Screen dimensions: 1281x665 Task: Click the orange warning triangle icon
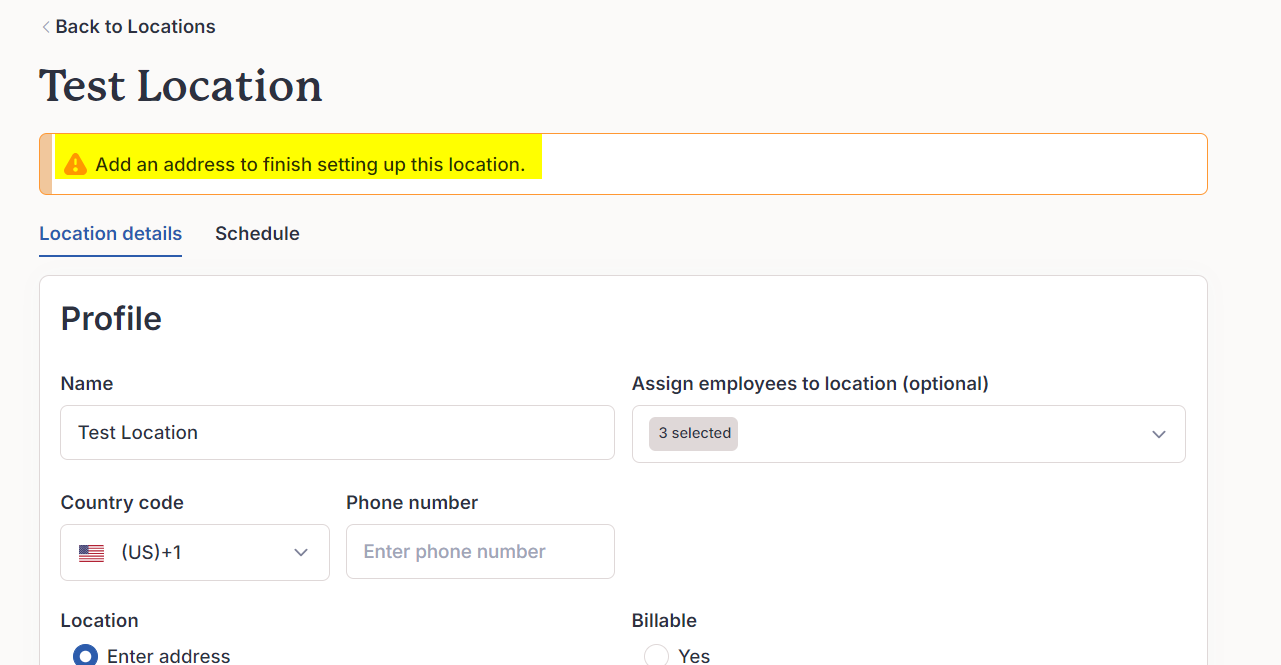click(x=75, y=164)
